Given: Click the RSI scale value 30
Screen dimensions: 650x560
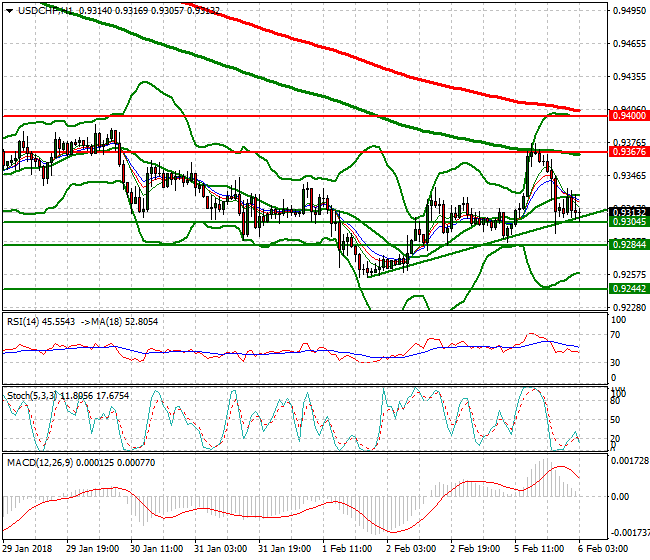Looking at the screenshot, I should click(x=616, y=363).
